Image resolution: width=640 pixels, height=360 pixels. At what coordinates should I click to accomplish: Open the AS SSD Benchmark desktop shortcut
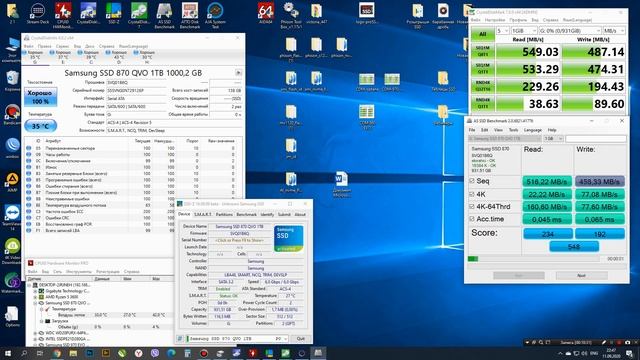164,15
